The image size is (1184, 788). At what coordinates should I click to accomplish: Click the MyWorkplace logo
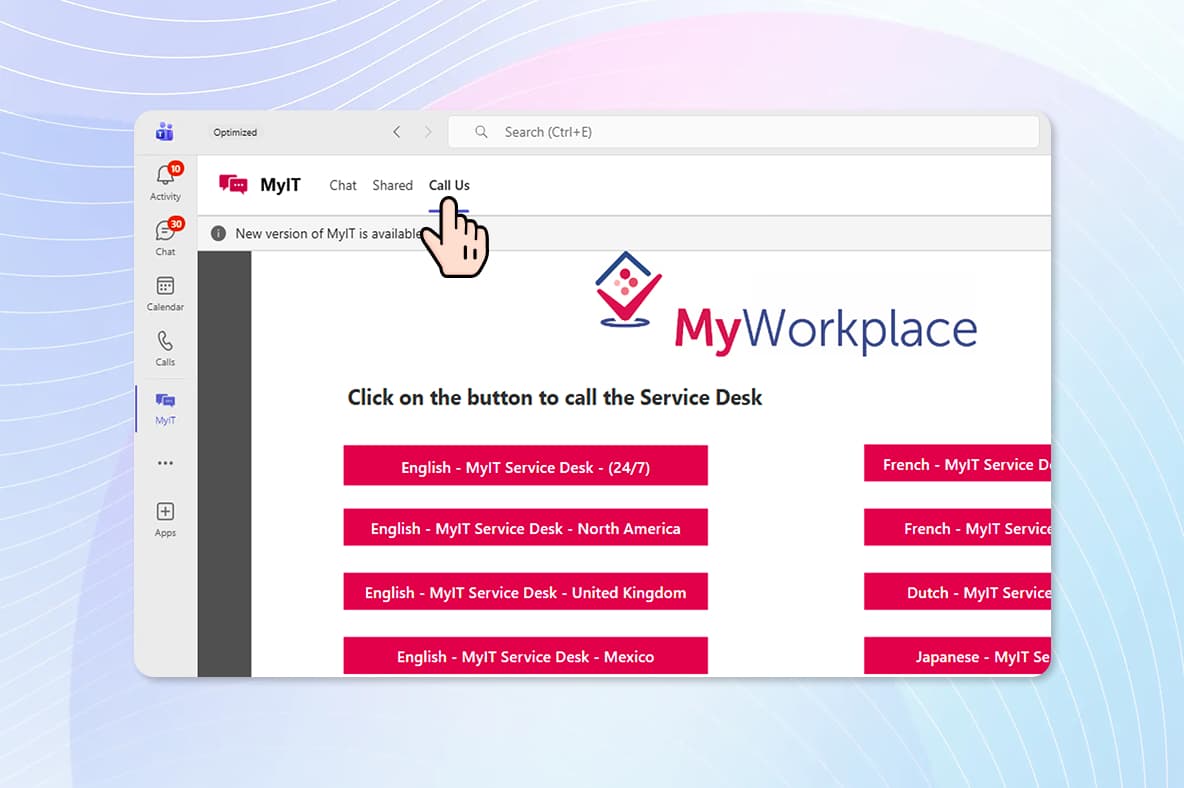point(785,304)
